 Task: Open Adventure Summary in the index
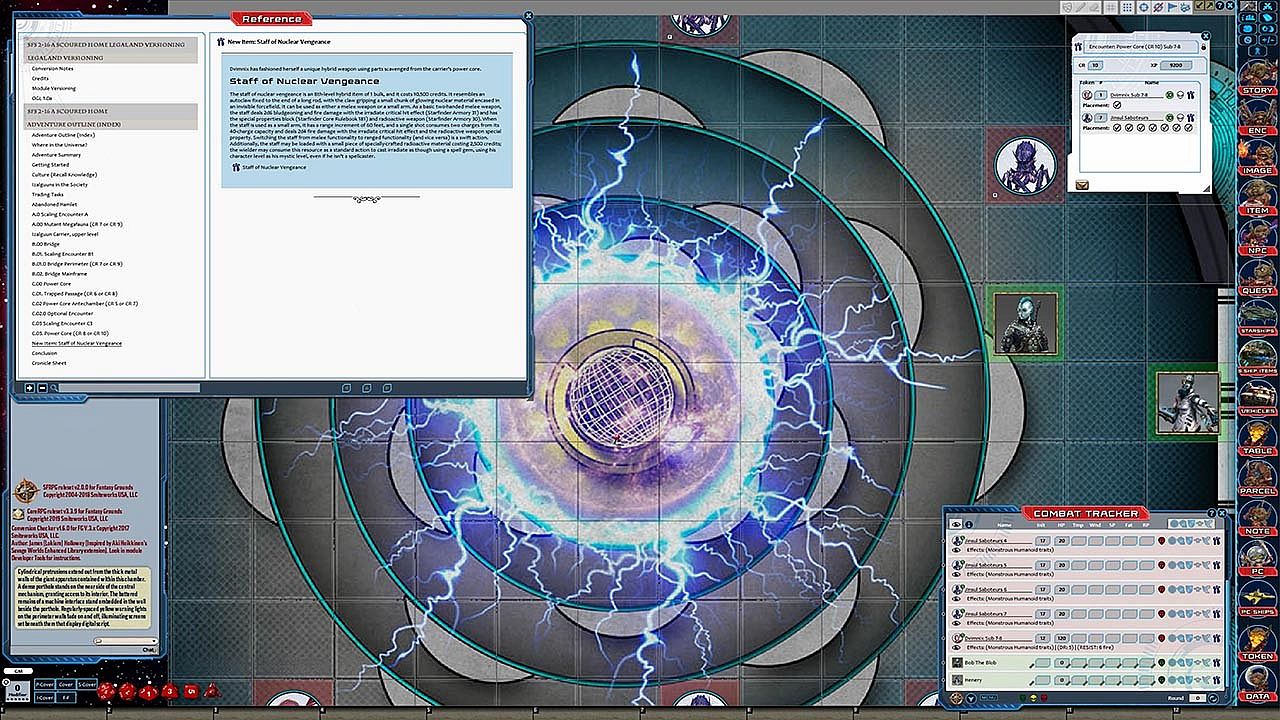click(x=56, y=155)
